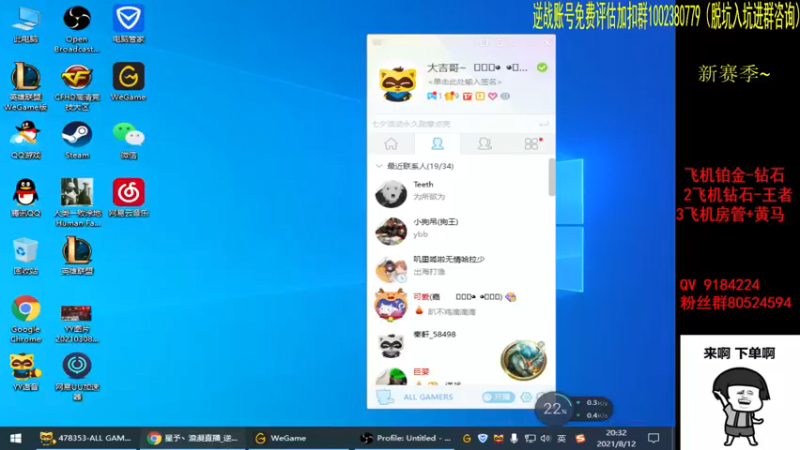This screenshot has width=800, height=450.
Task: Toggle the 开播 switch in YY bottom bar
Action: [x=498, y=397]
